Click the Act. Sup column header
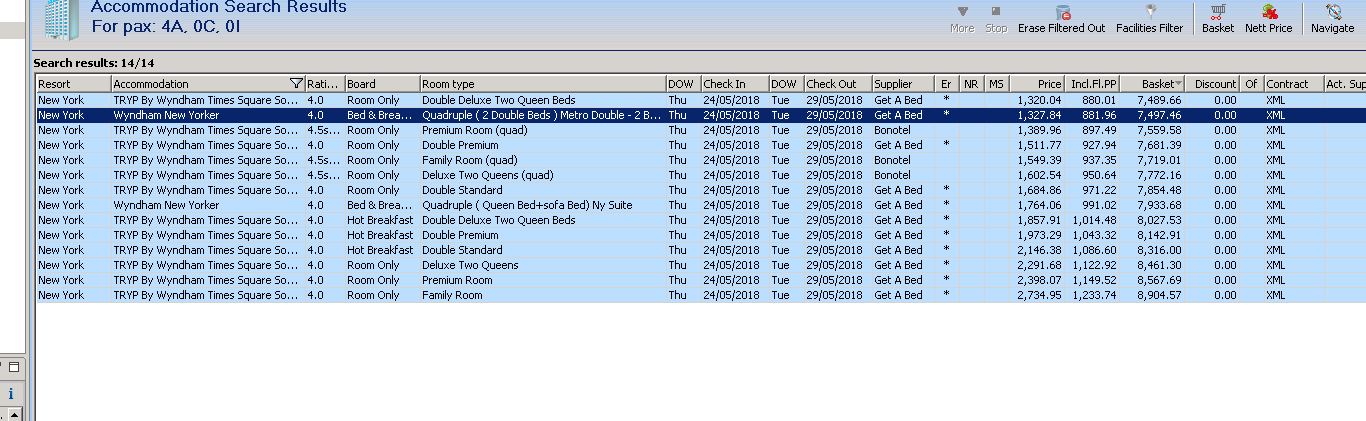The width and height of the screenshot is (1366, 421). (1345, 84)
